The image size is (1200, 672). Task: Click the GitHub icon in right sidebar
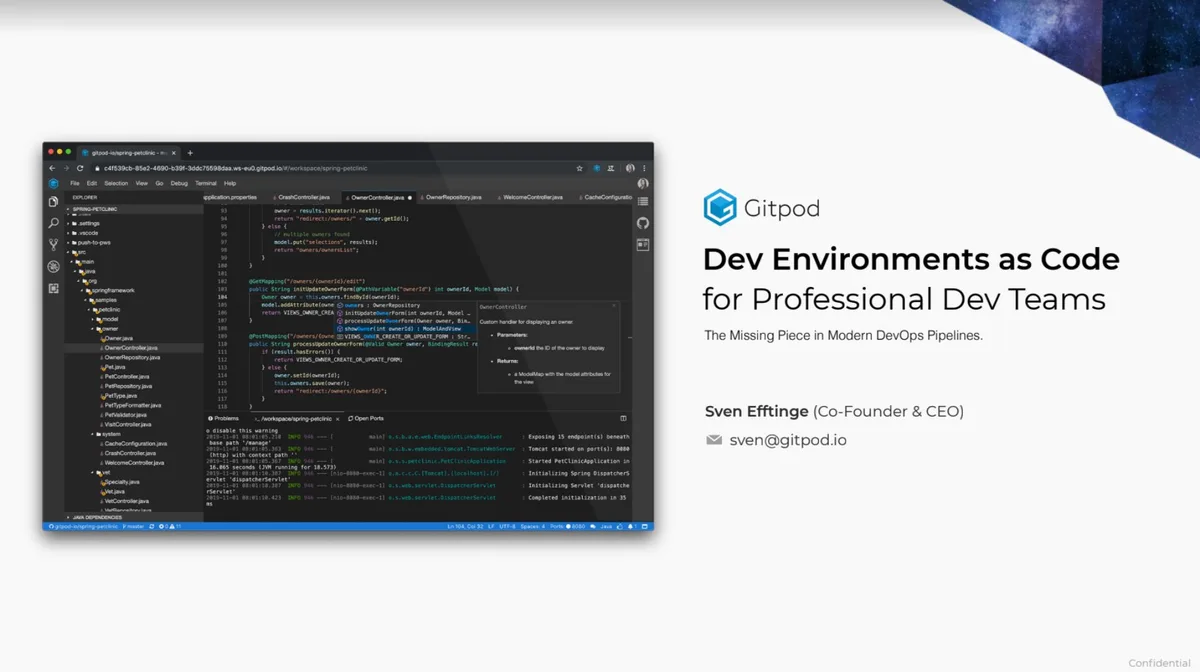pyautogui.click(x=643, y=223)
